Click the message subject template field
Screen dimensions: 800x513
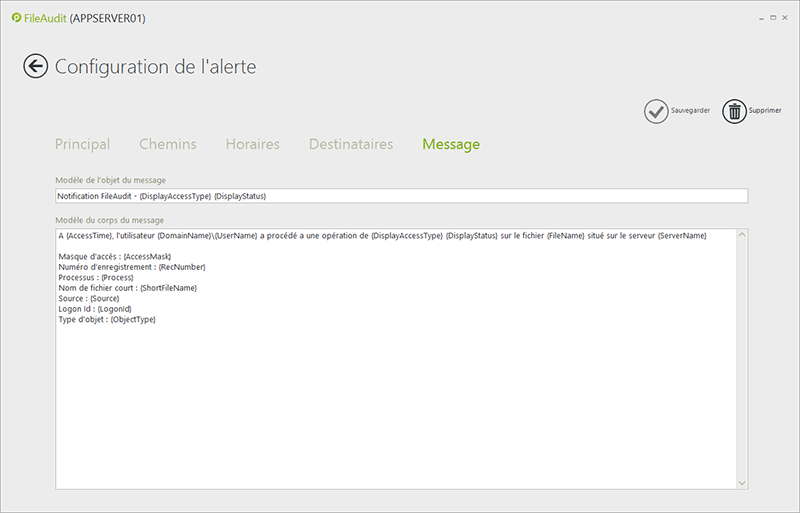coord(400,196)
